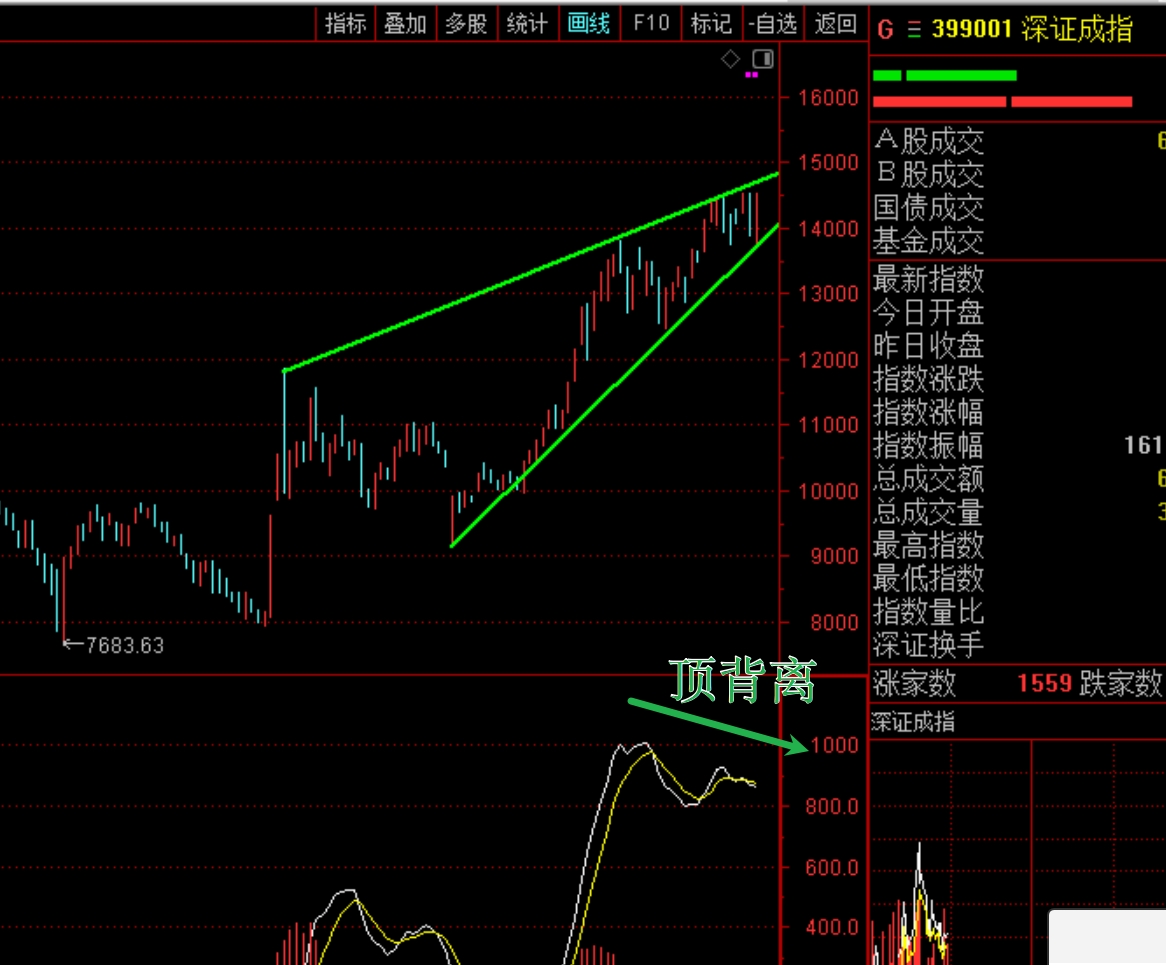This screenshot has height=965, width=1166.
Task: Click the magenta marker under panel icon
Action: click(x=752, y=74)
